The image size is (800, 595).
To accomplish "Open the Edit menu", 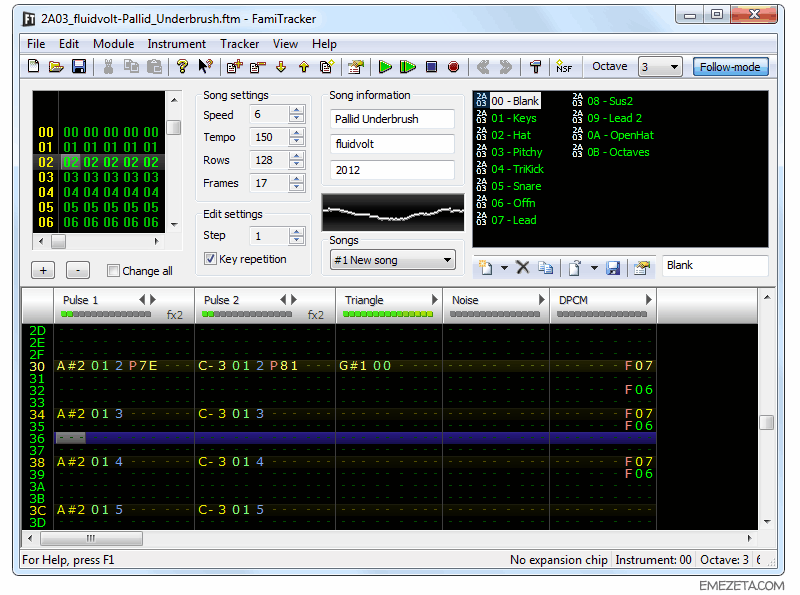I will point(69,44).
